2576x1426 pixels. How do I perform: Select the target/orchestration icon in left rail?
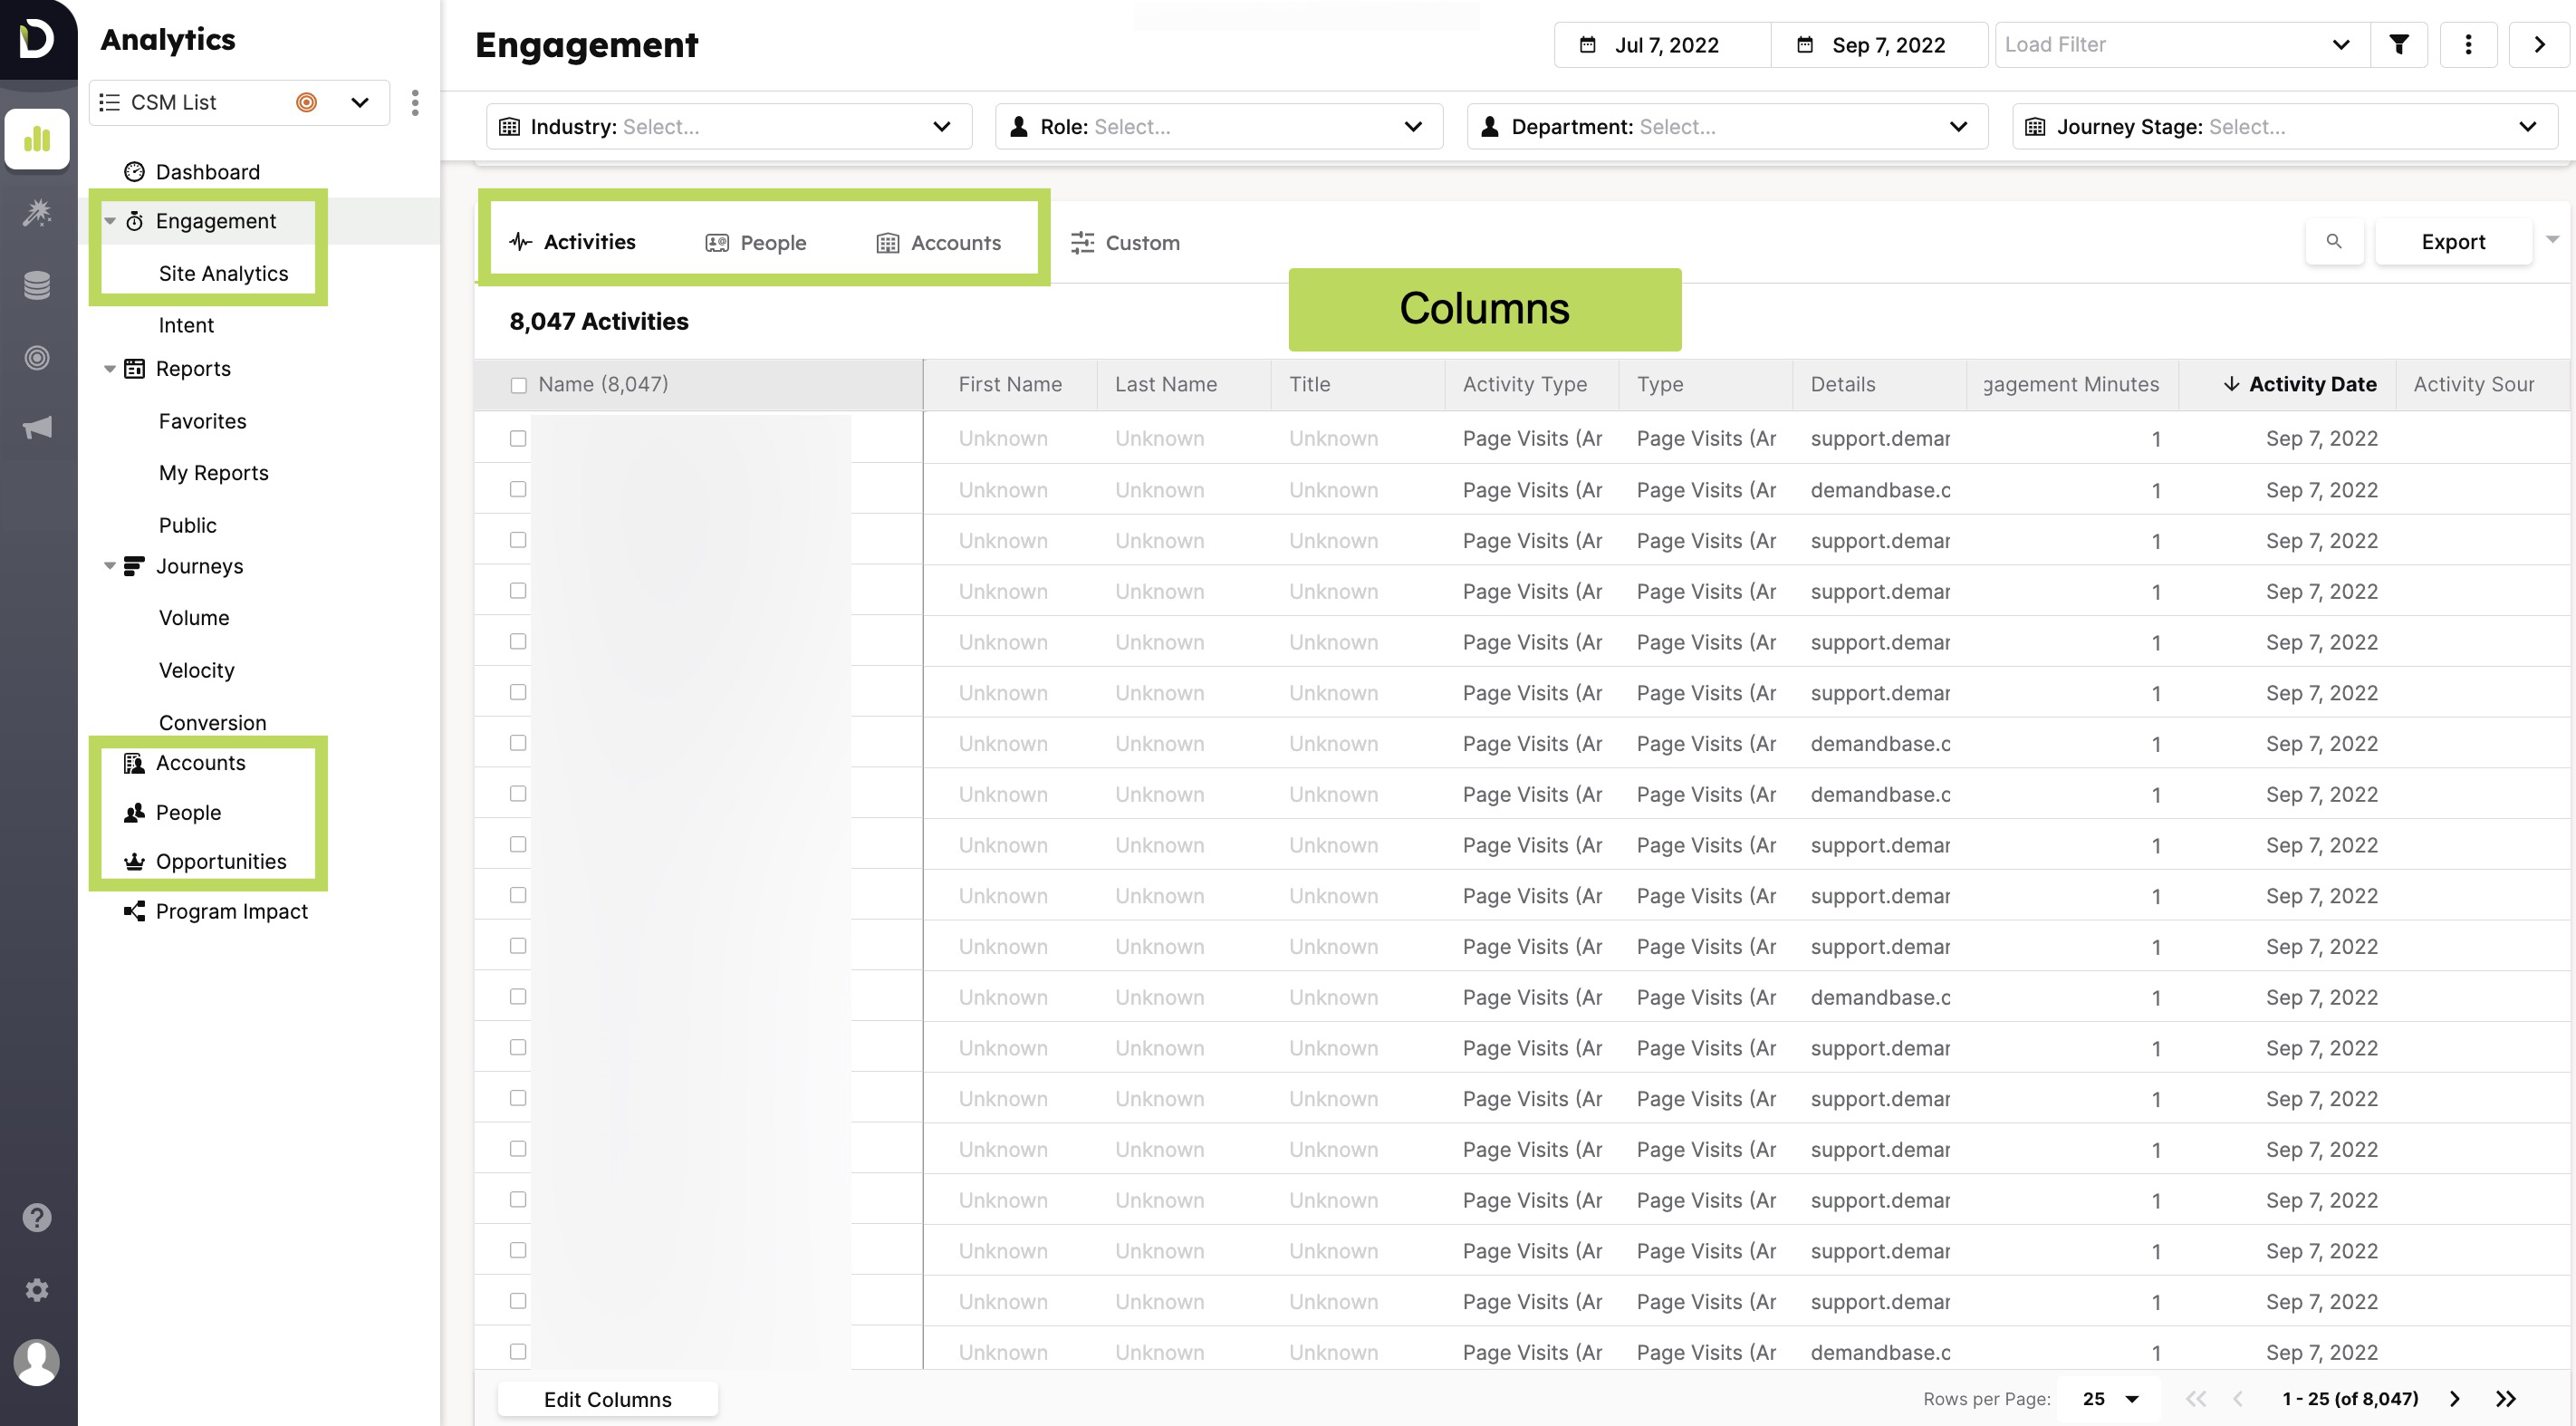(x=37, y=357)
